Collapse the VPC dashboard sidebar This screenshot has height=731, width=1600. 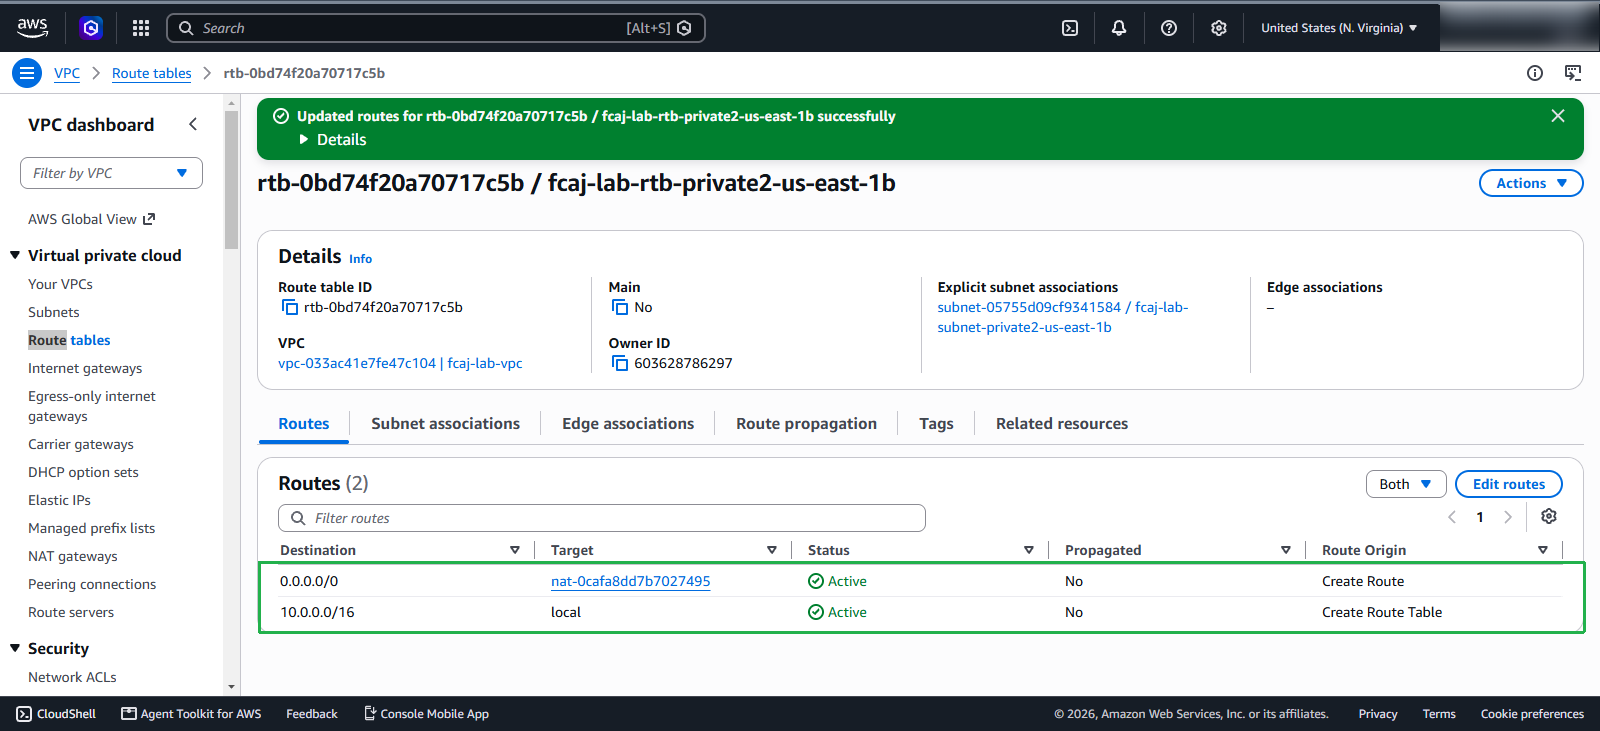(x=193, y=124)
